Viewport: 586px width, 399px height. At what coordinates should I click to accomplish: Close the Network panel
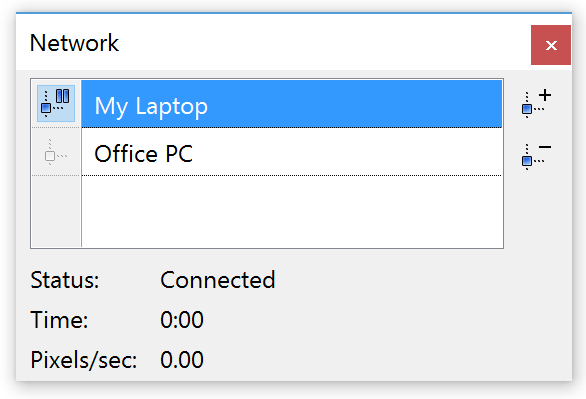(x=551, y=45)
